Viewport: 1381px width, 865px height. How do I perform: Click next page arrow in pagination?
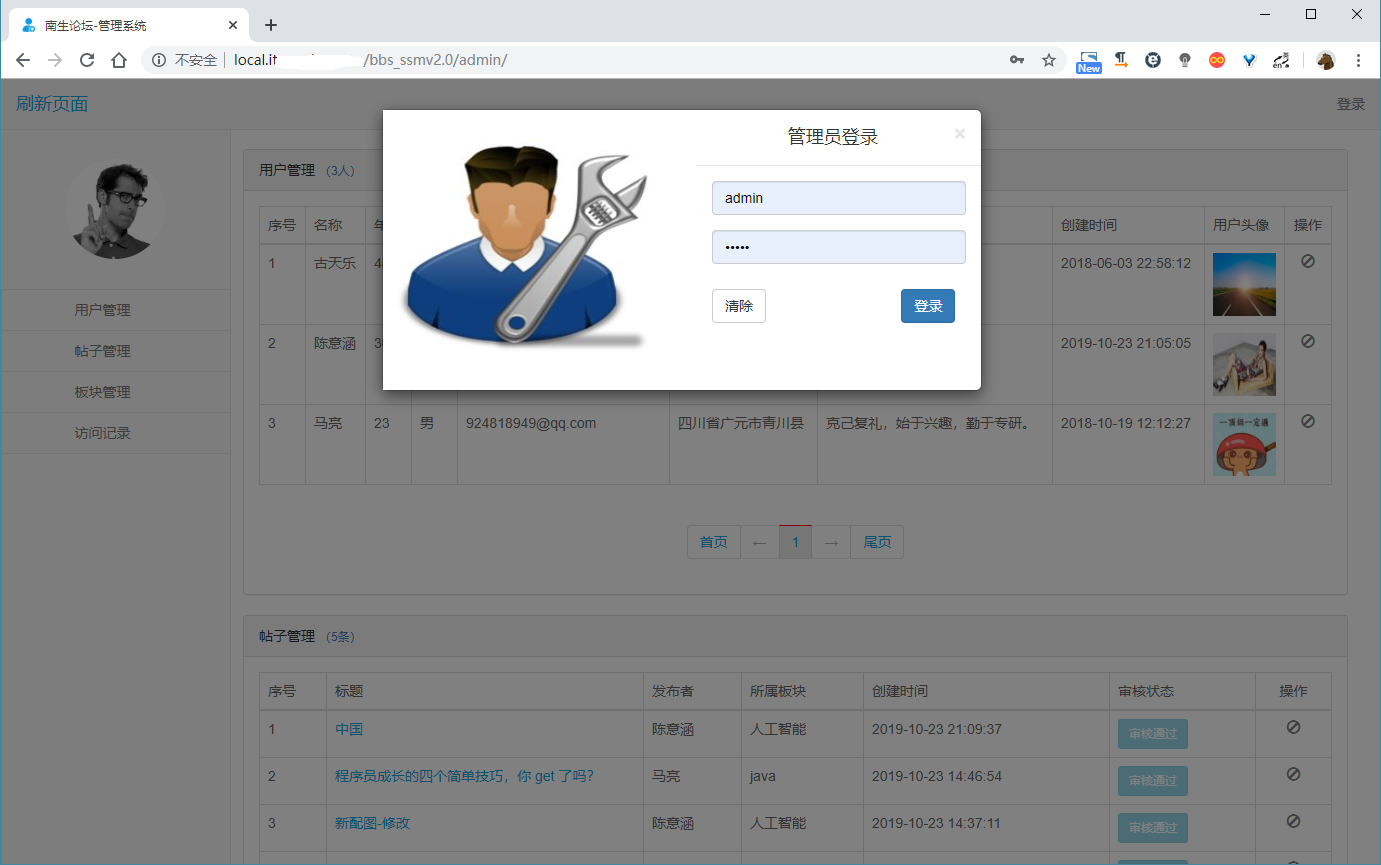pos(831,542)
